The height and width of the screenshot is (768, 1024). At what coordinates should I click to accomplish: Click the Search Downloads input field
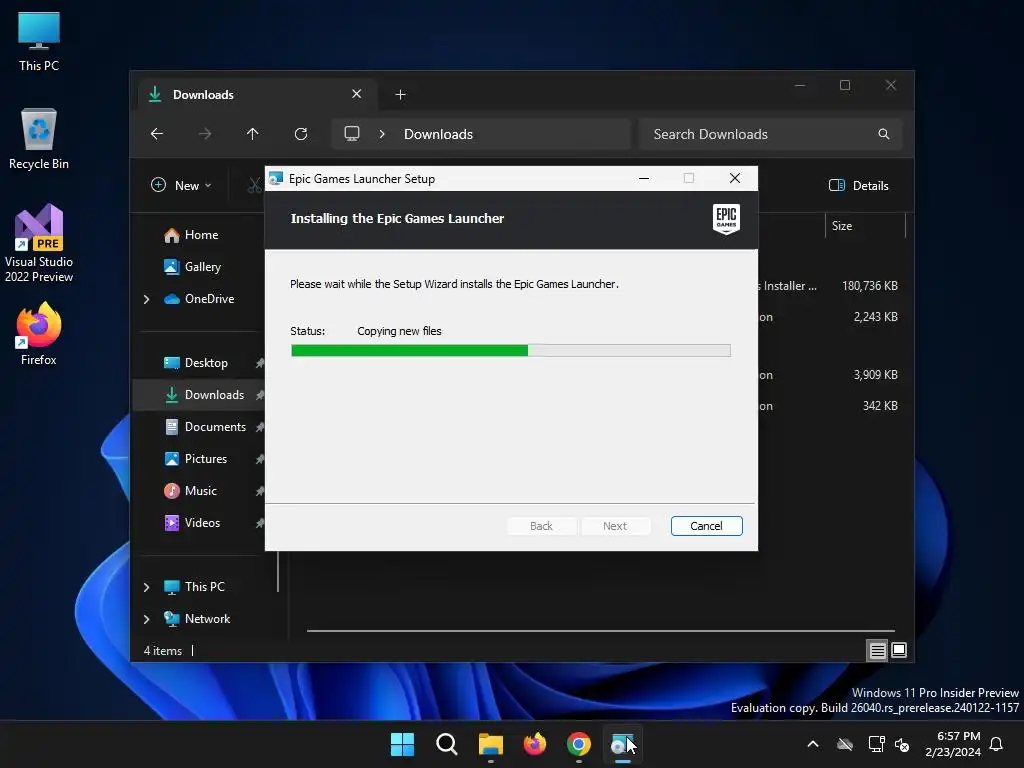coord(771,134)
